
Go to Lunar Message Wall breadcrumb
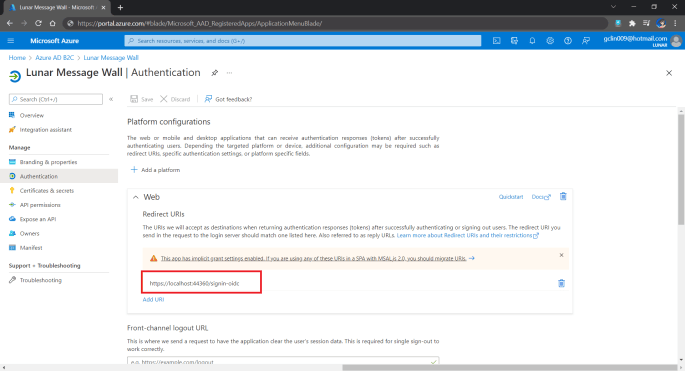click(111, 58)
